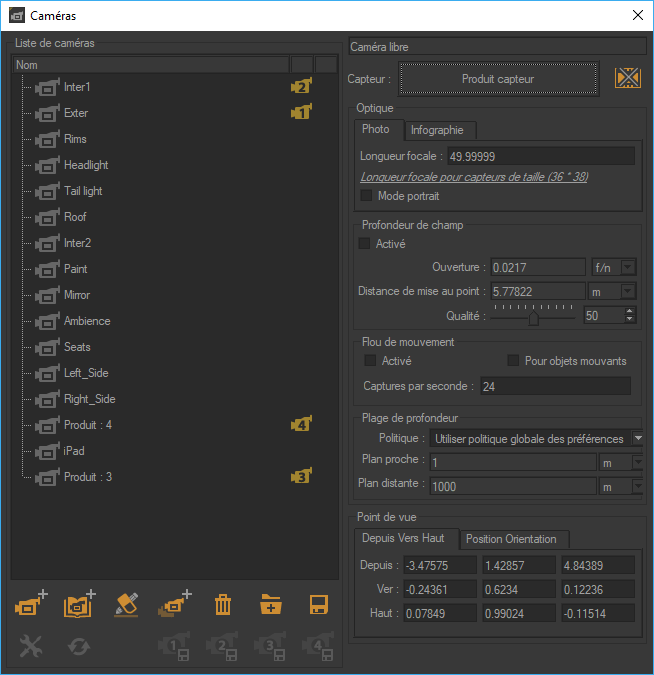
Task: Click the sensor overlay icon beside Produit capteur
Action: coord(627,79)
